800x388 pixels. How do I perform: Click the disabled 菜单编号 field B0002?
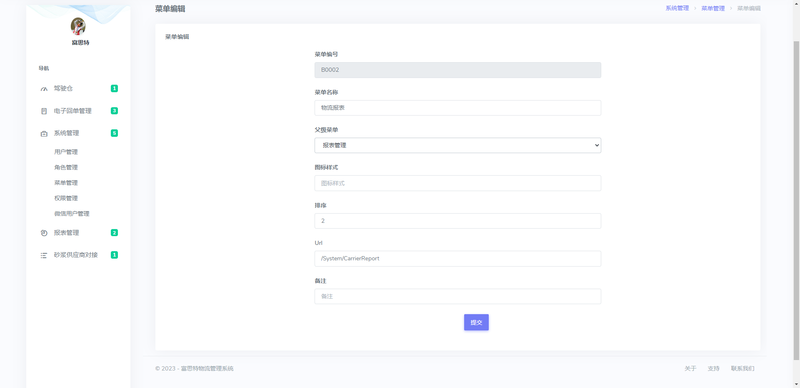(458, 70)
